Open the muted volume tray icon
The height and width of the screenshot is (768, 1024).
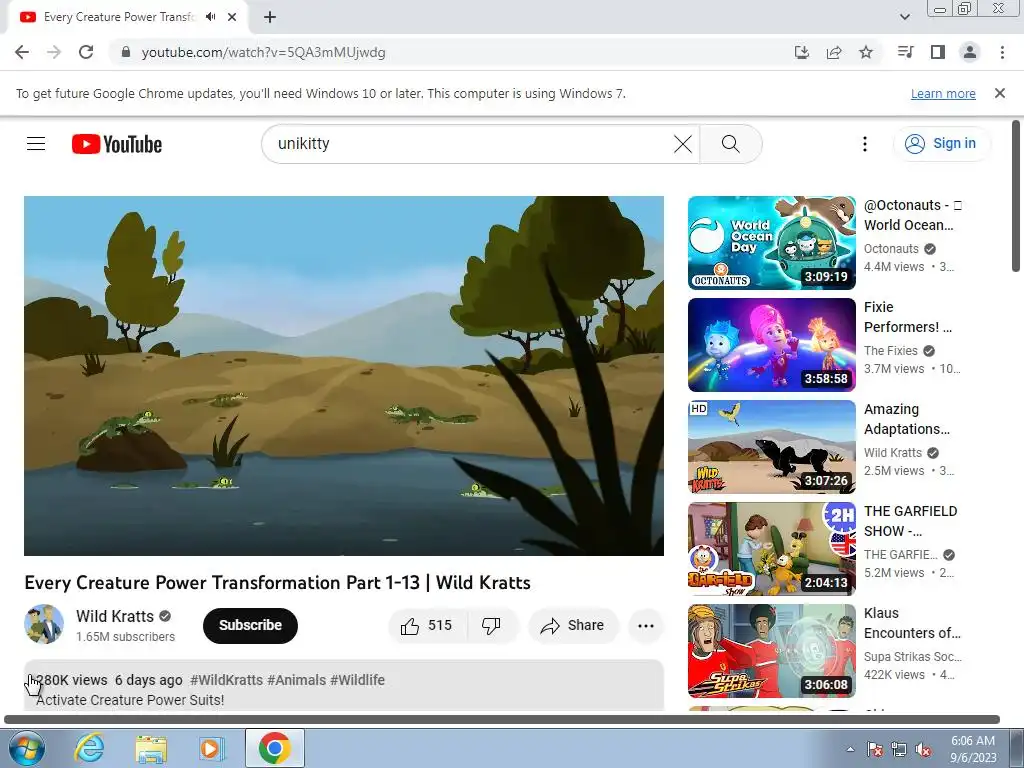(923, 749)
